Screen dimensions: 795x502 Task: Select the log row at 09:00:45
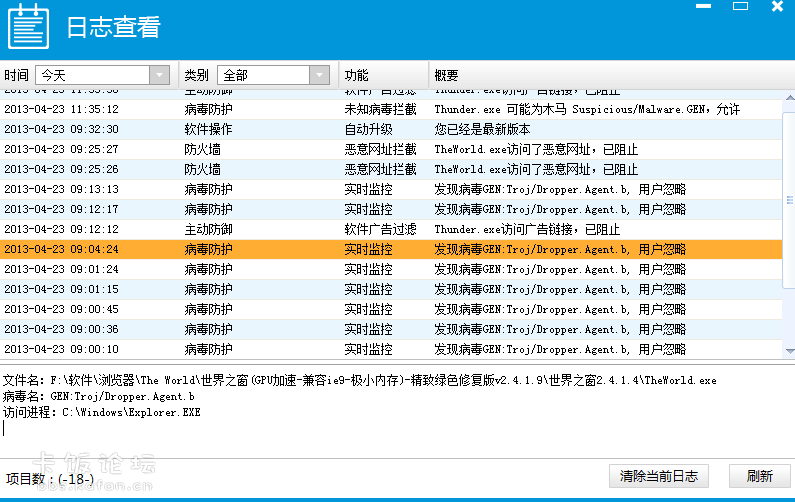391,309
